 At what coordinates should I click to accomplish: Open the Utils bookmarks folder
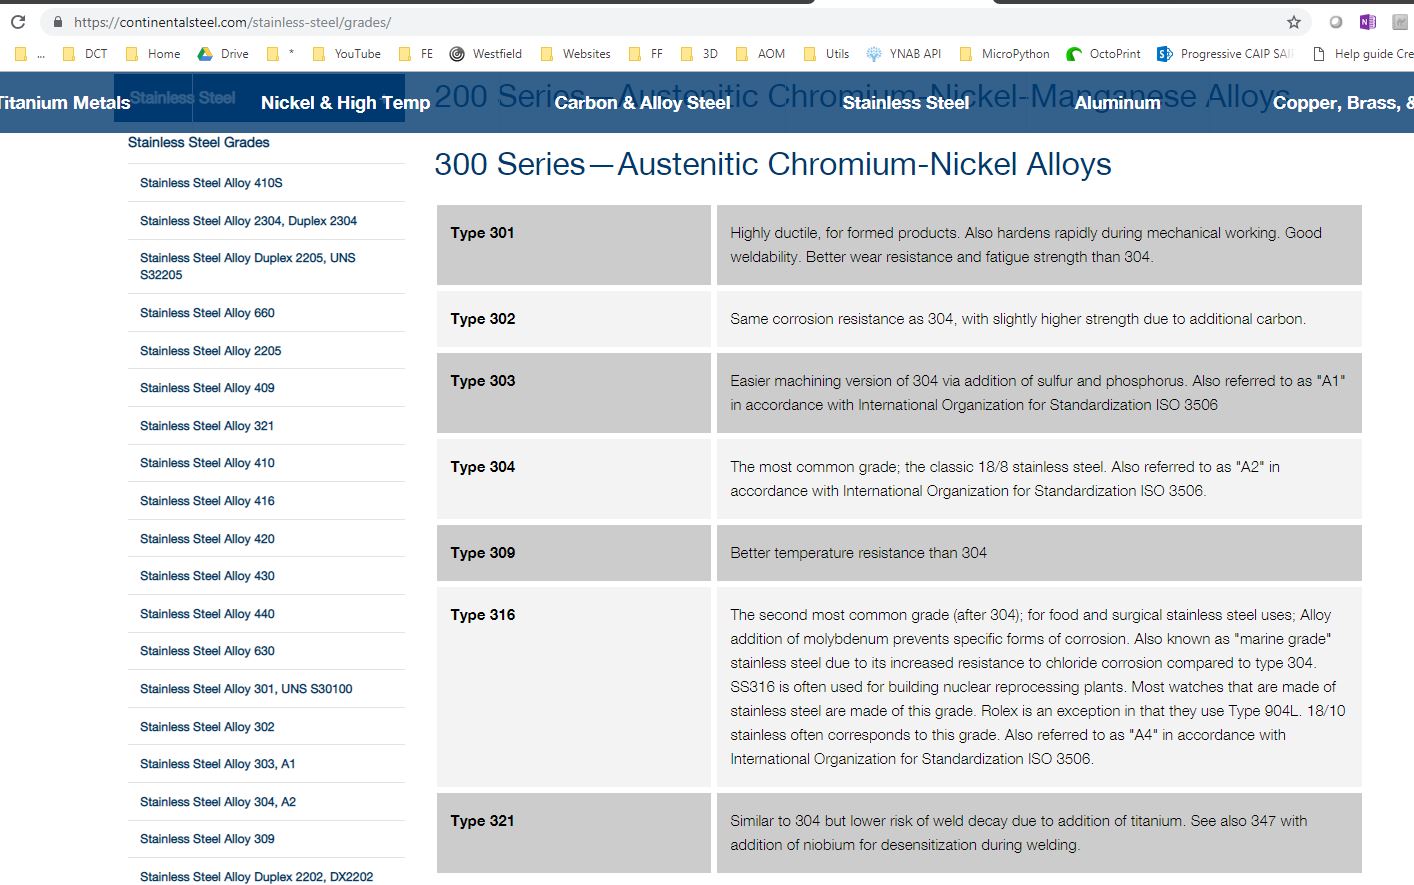tap(827, 54)
